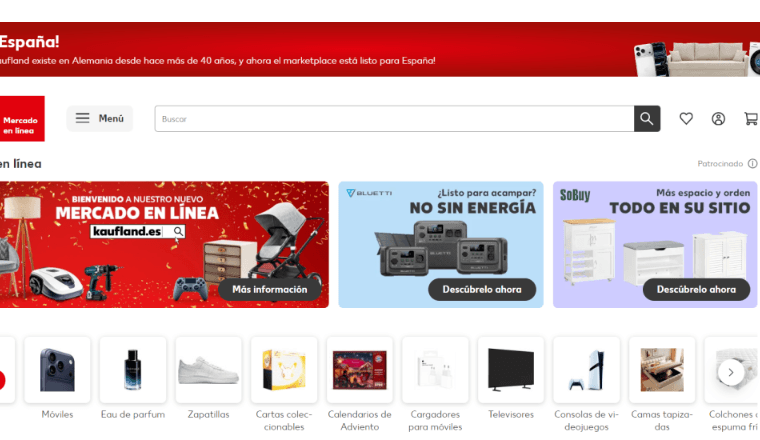The image size is (760, 440).
Task: Click the Más información button
Action: click(269, 289)
